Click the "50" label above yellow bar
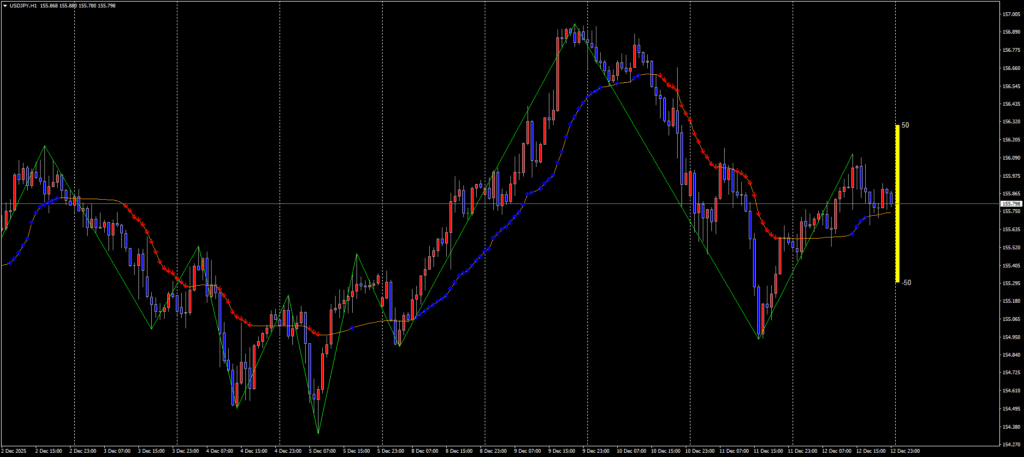The height and width of the screenshot is (457, 1024). pos(905,126)
